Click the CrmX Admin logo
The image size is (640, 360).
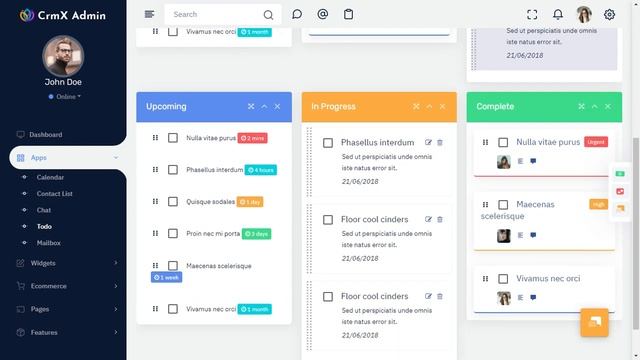63,16
